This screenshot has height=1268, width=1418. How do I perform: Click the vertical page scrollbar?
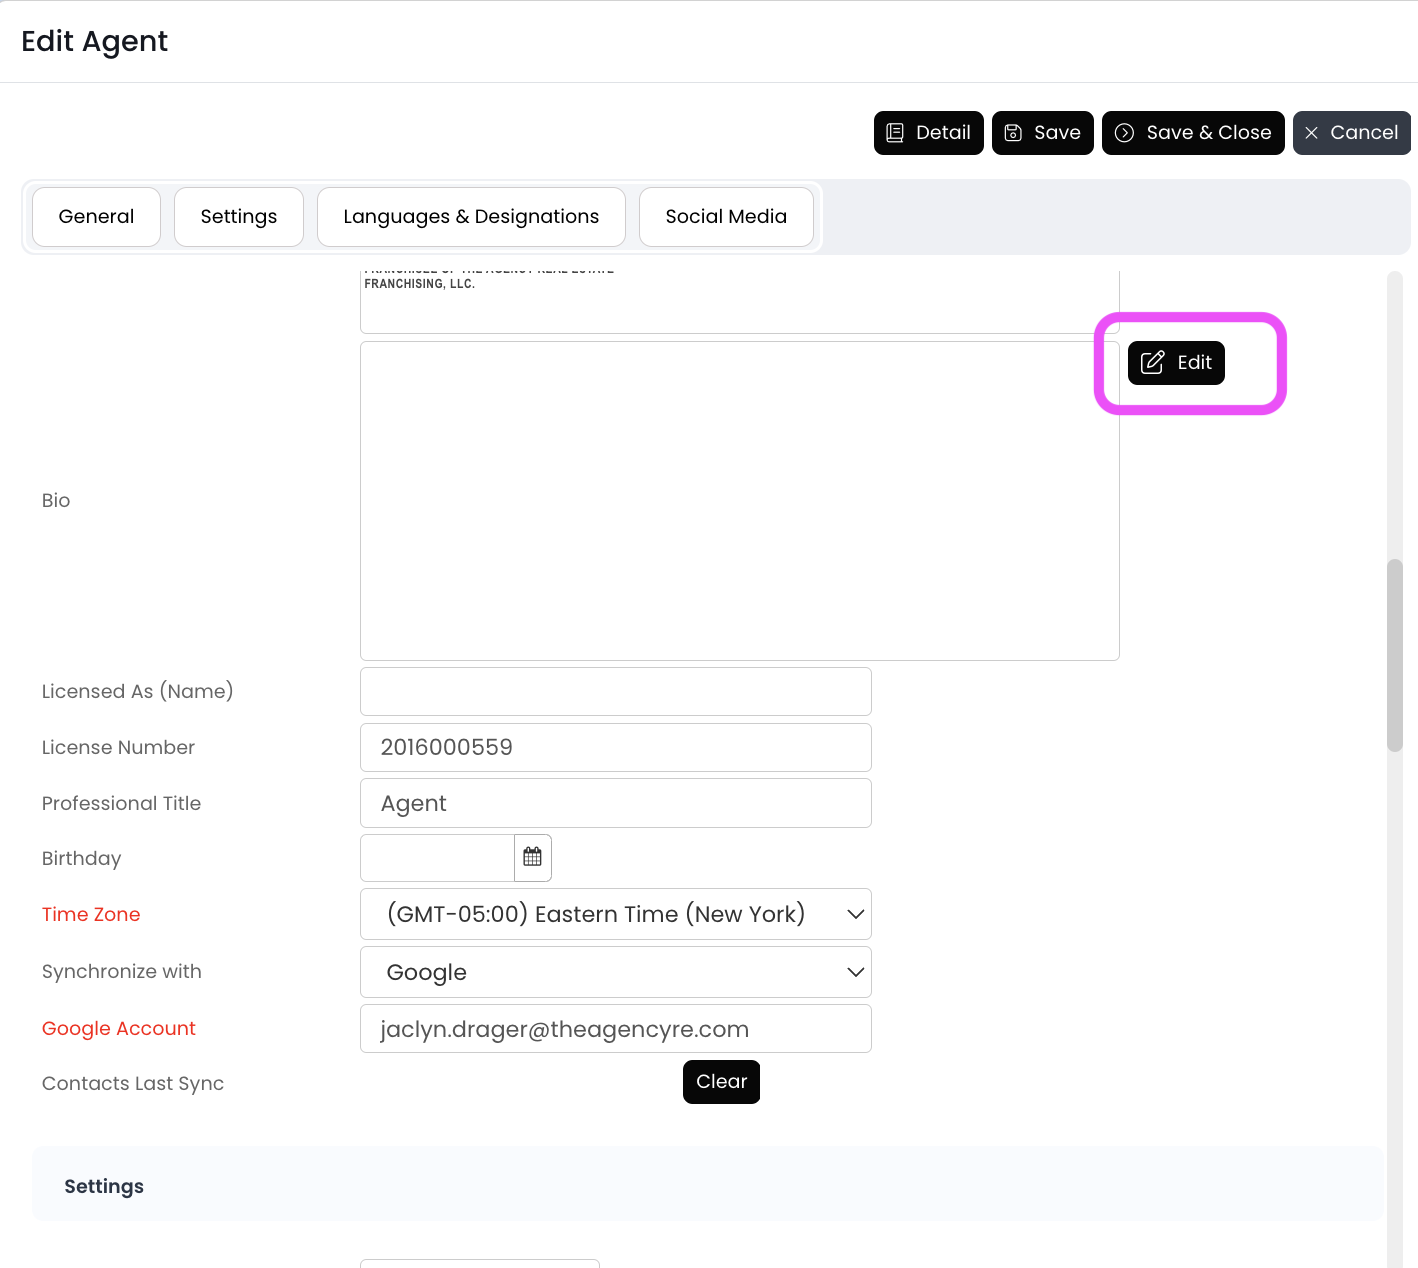(1394, 655)
